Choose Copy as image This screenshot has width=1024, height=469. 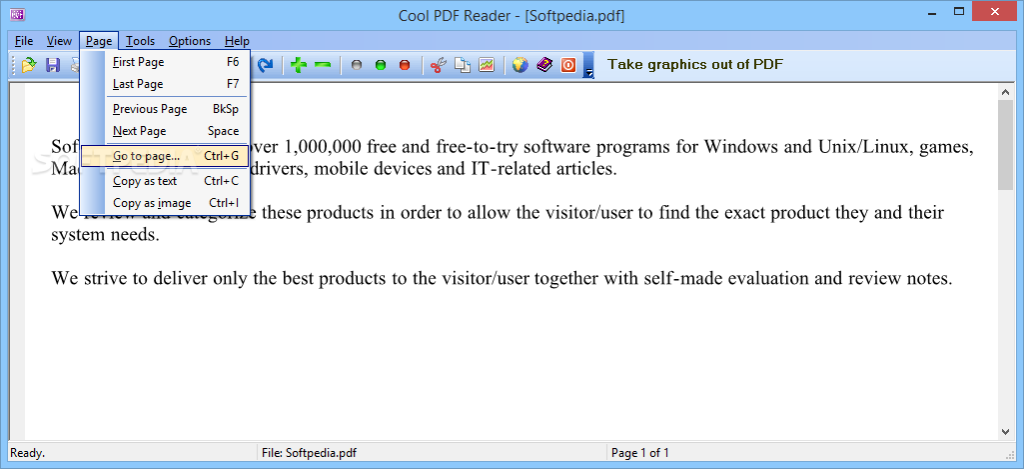click(164, 203)
